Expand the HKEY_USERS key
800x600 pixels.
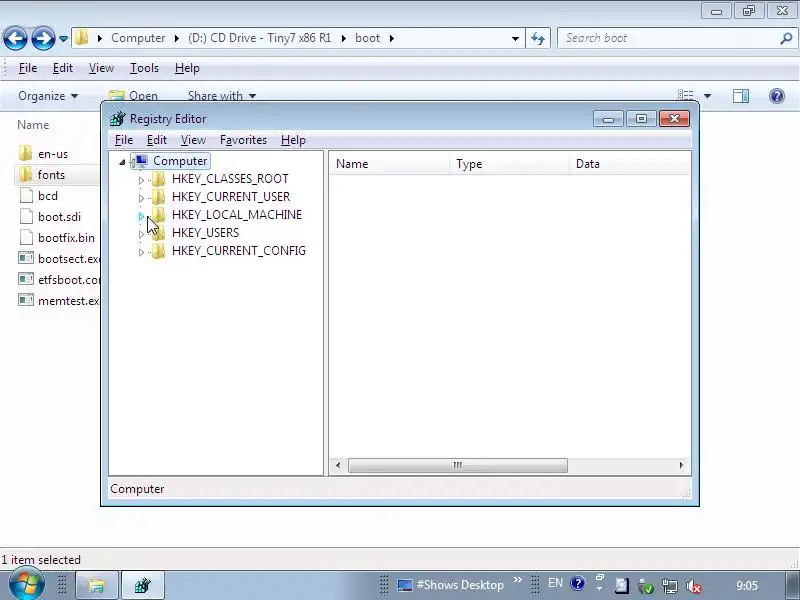tap(141, 234)
